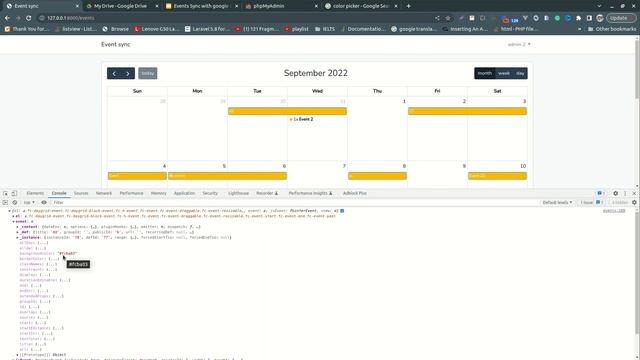The height and width of the screenshot is (360, 640).
Task: Click the yellow event on Thursday the 8th
Action: click(377, 176)
